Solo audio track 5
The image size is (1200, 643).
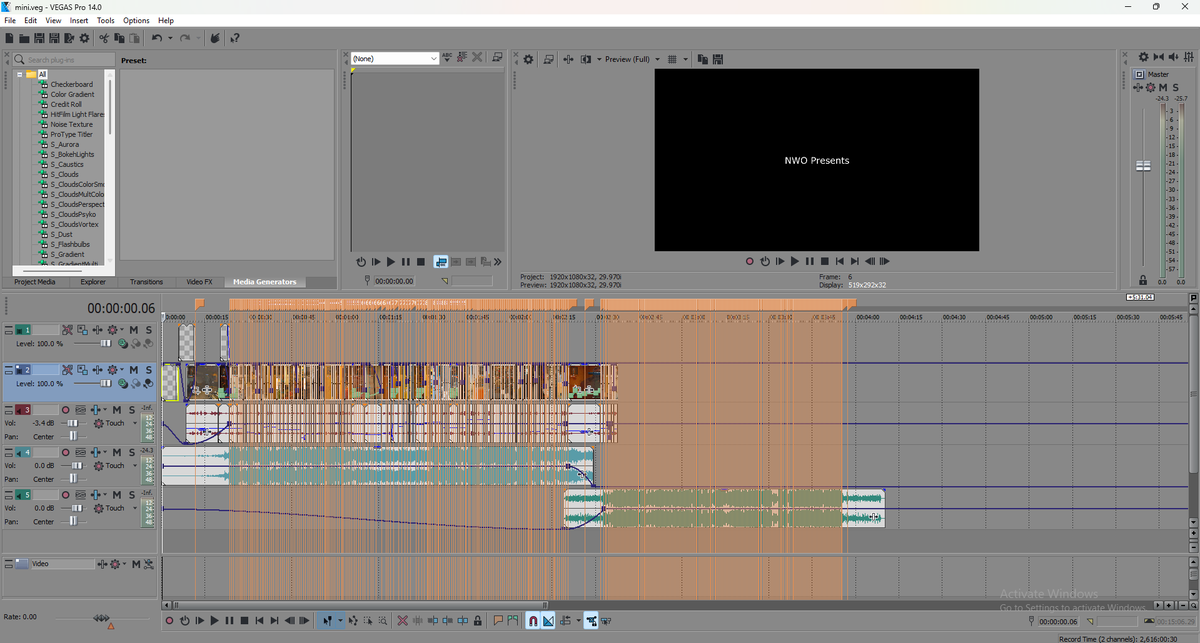(132, 495)
